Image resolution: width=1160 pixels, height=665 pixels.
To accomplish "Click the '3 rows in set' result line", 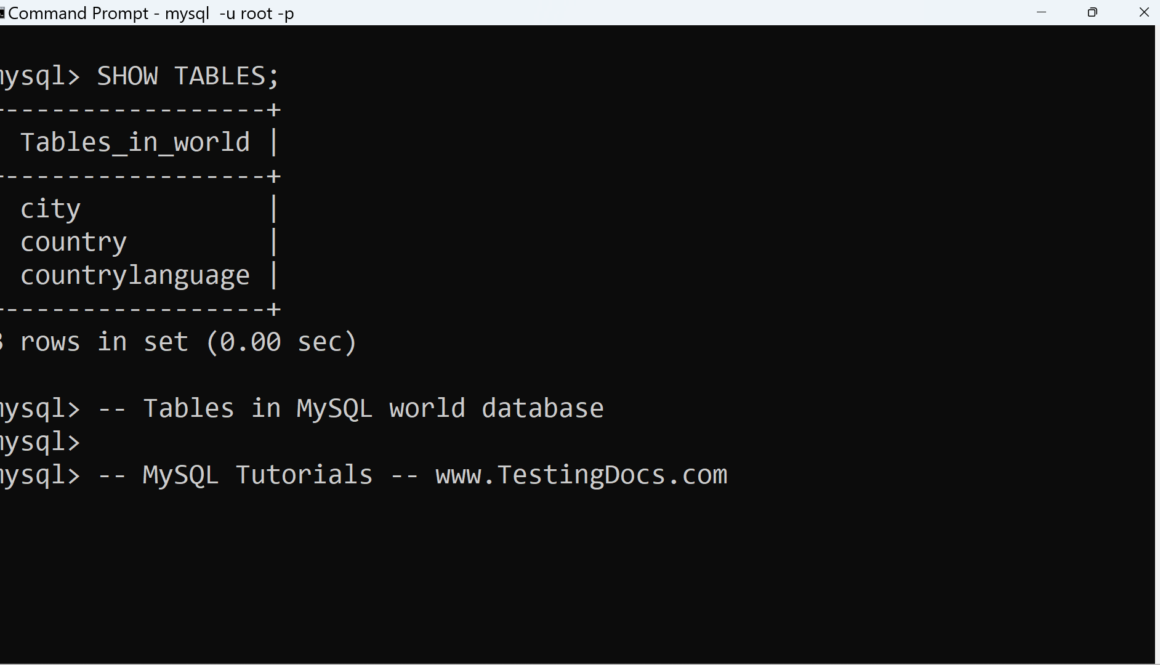I will click(x=180, y=342).
